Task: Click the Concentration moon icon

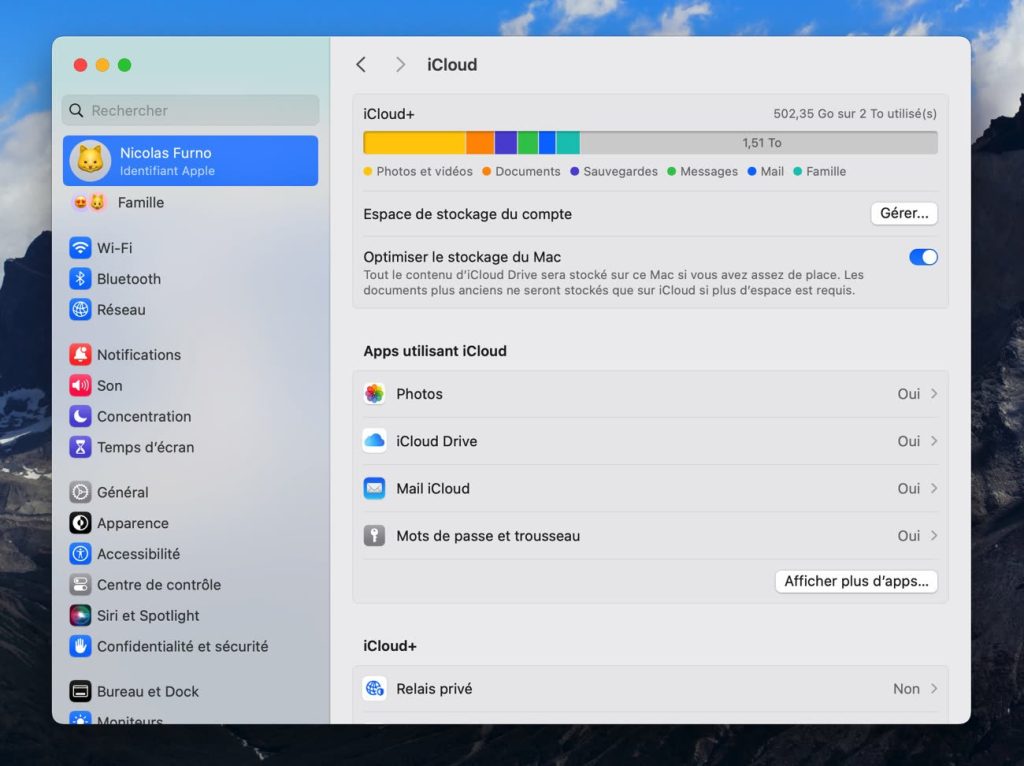Action: pyautogui.click(x=80, y=416)
